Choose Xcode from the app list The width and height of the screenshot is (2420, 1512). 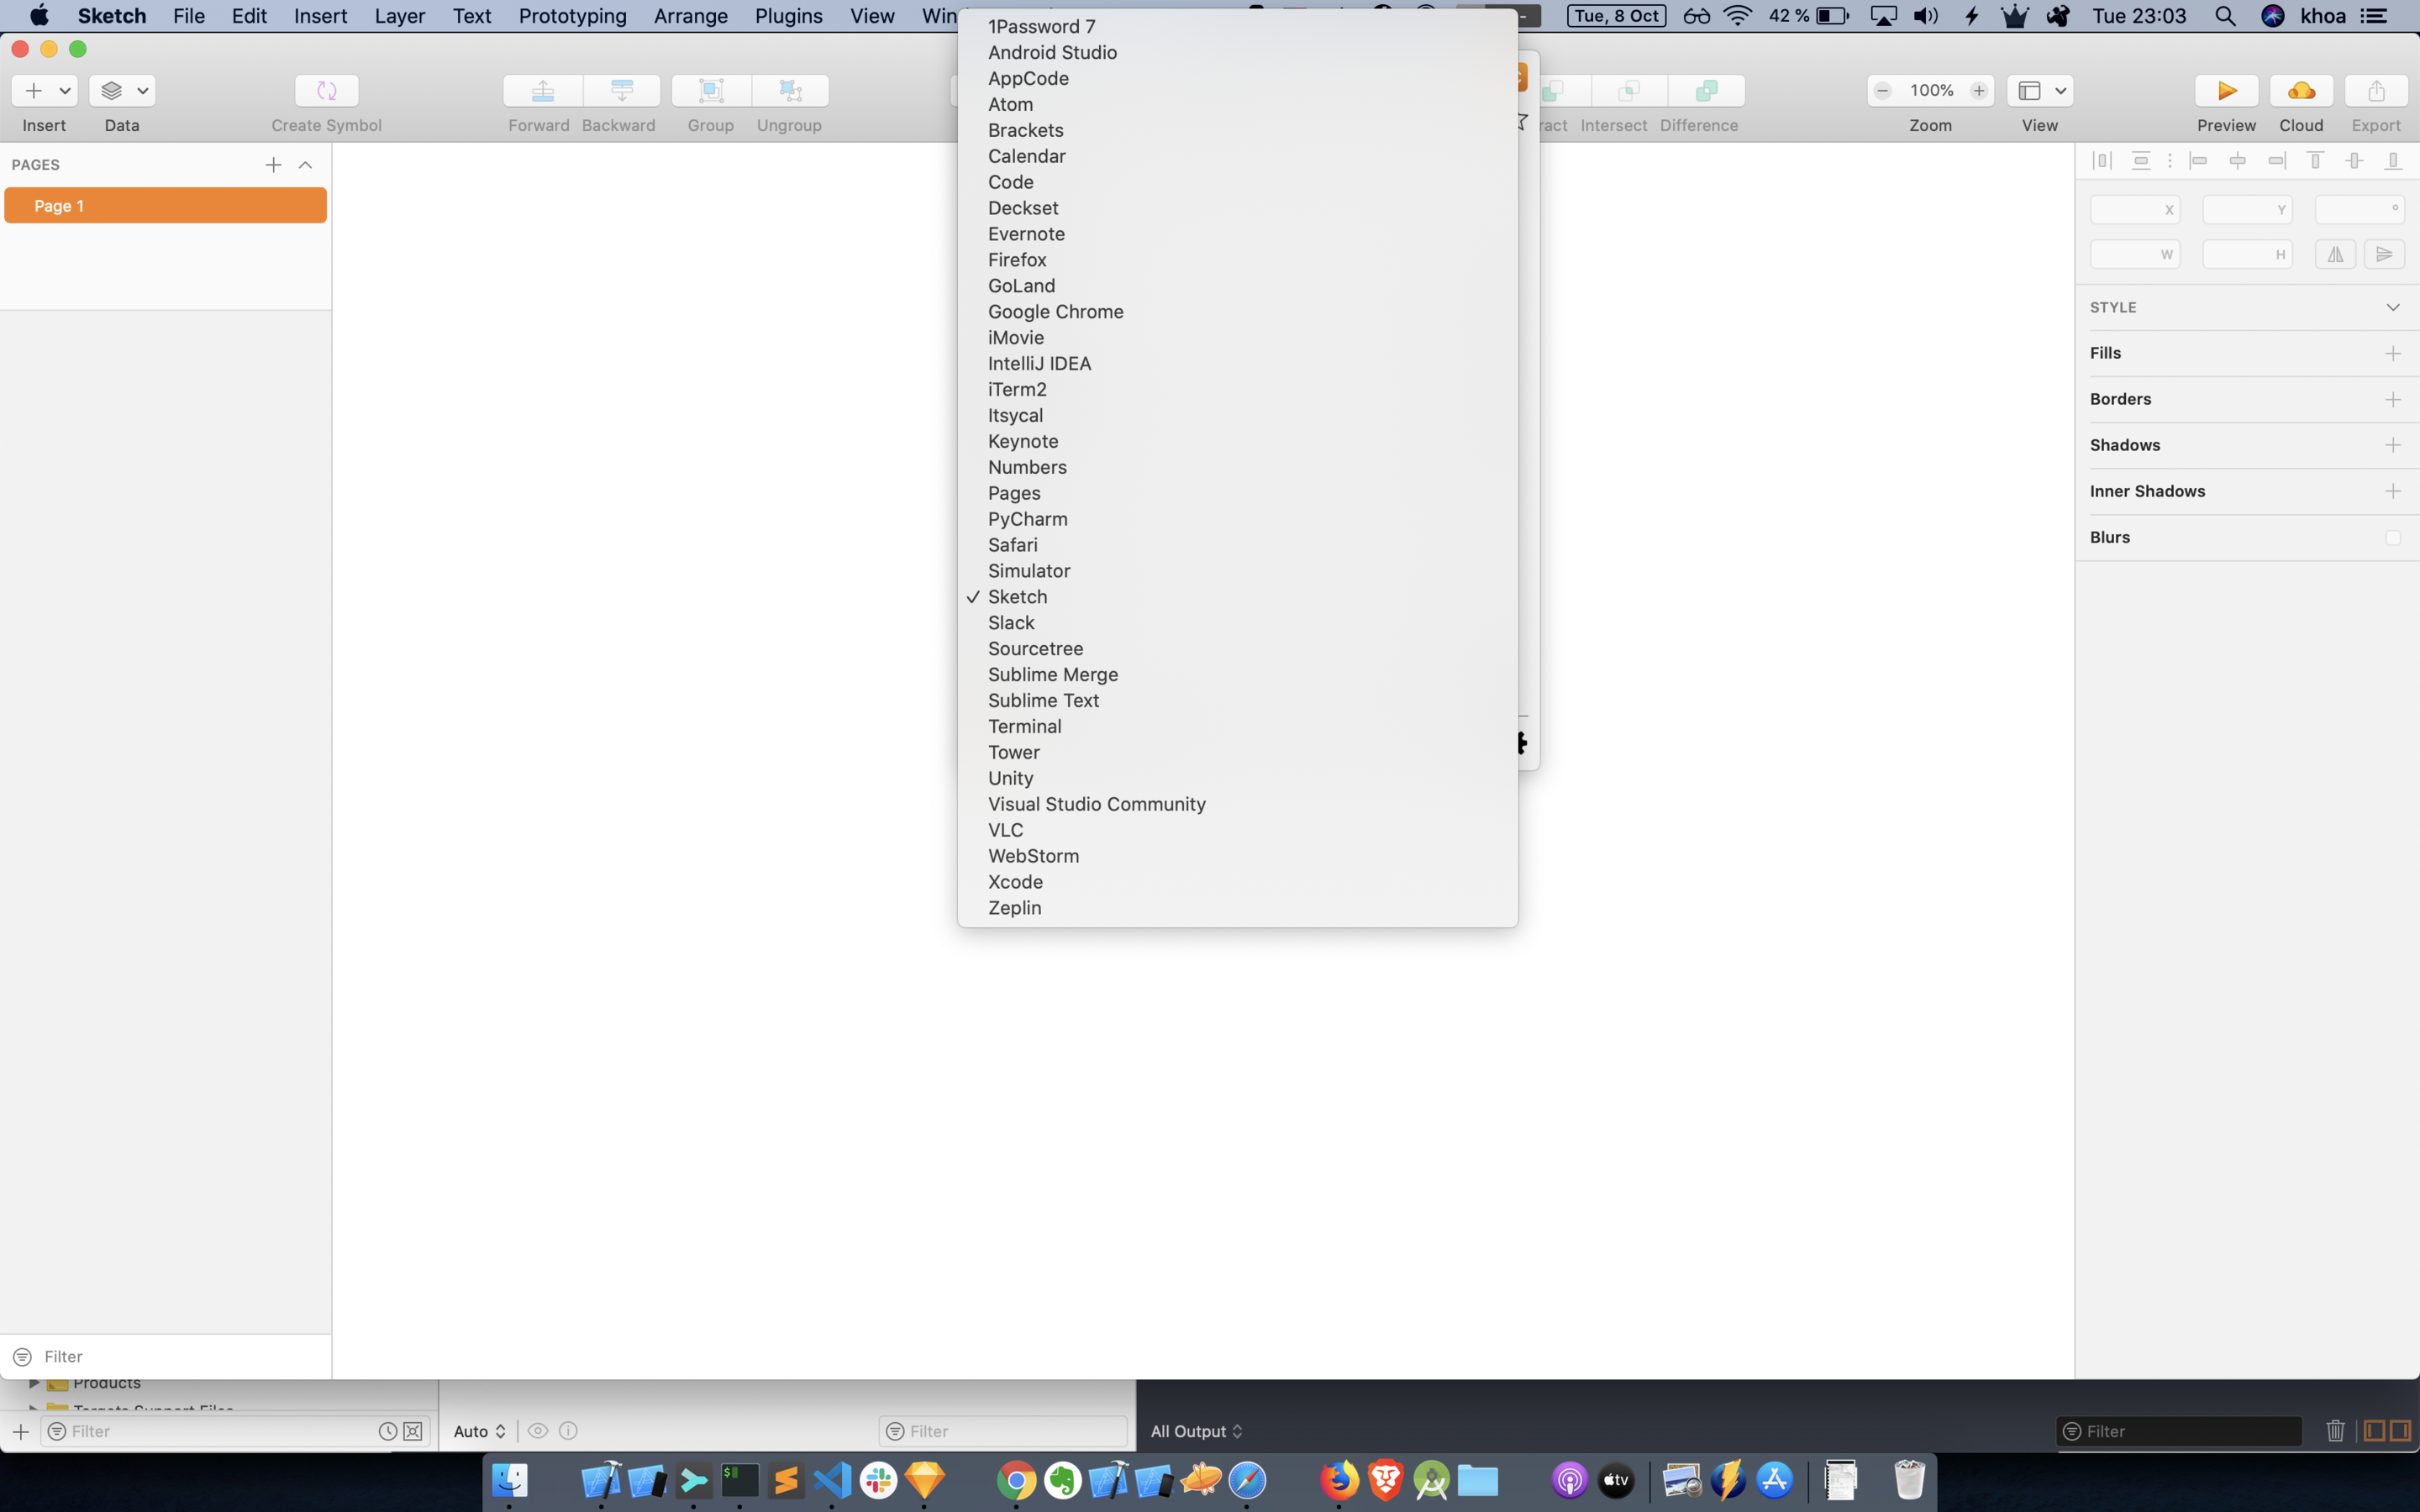pyautogui.click(x=1015, y=882)
